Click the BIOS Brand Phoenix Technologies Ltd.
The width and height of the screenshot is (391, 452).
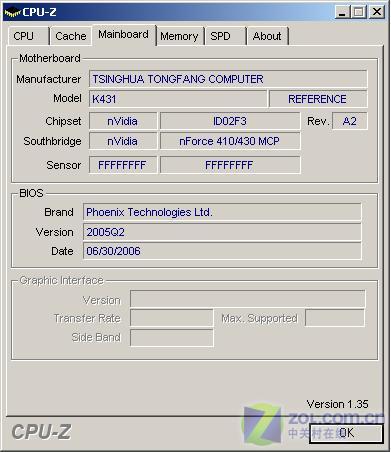pyautogui.click(x=222, y=212)
